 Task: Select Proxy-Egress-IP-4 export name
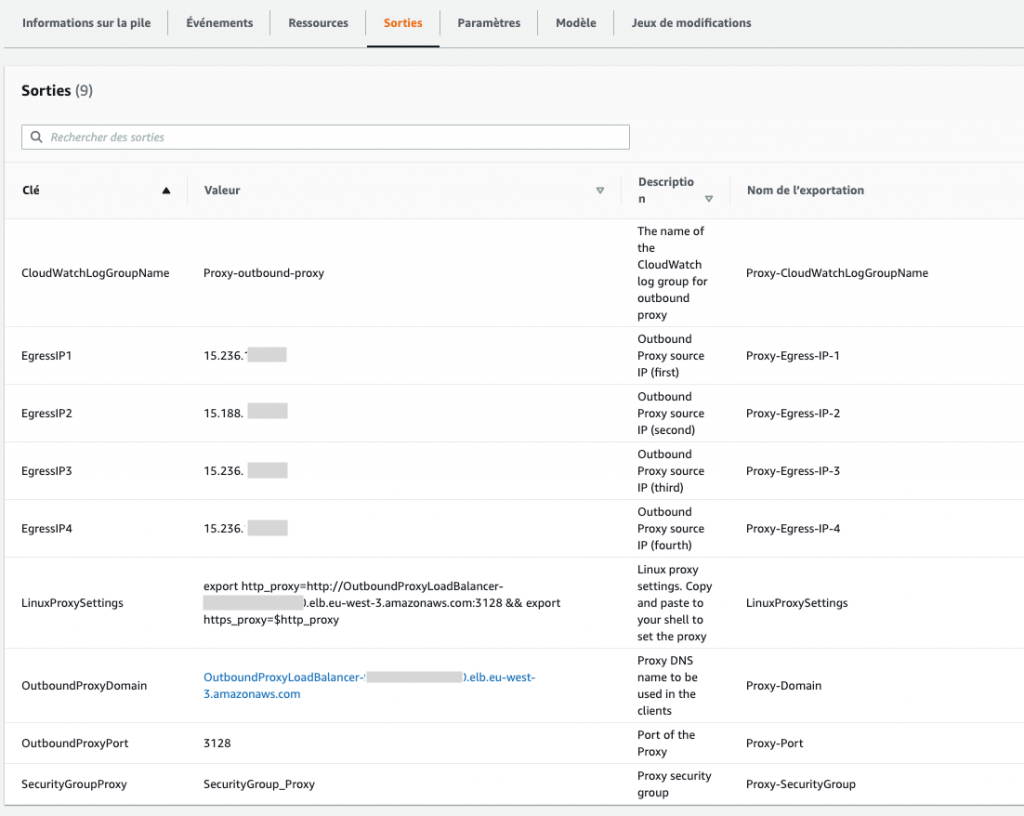click(x=793, y=529)
